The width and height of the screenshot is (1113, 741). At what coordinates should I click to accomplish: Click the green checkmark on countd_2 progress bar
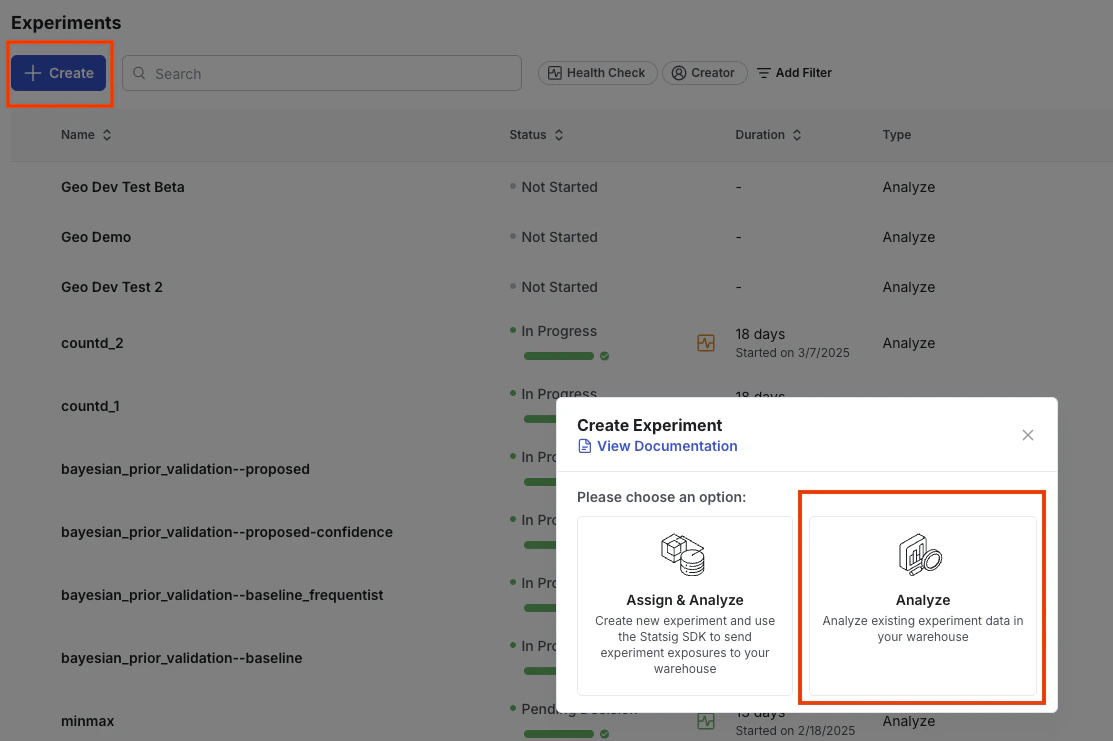[x=603, y=356]
